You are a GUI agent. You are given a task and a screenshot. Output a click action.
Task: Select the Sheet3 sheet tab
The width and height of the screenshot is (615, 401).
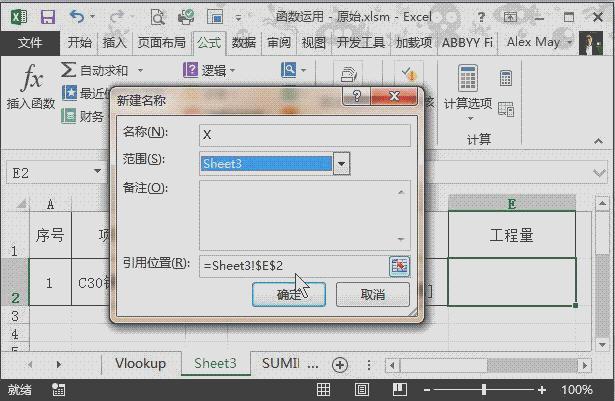[215, 364]
